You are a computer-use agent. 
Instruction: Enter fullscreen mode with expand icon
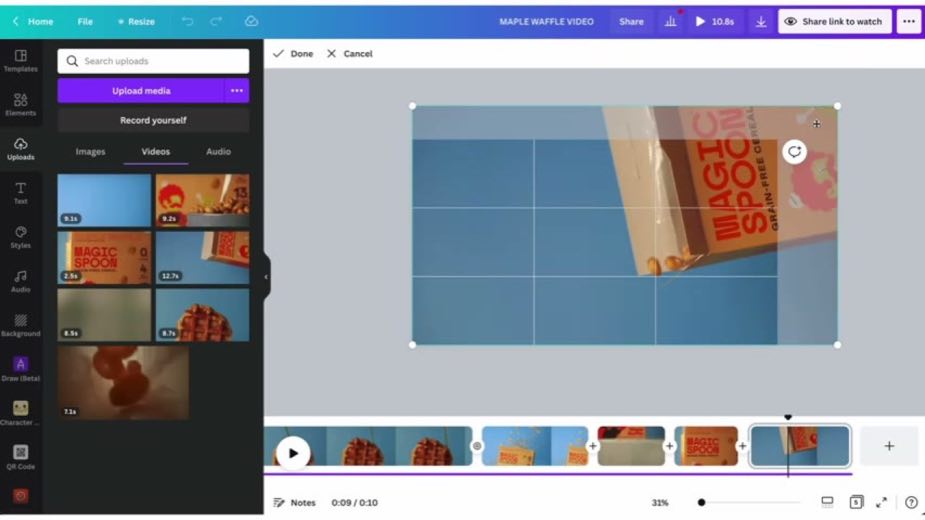(x=881, y=502)
